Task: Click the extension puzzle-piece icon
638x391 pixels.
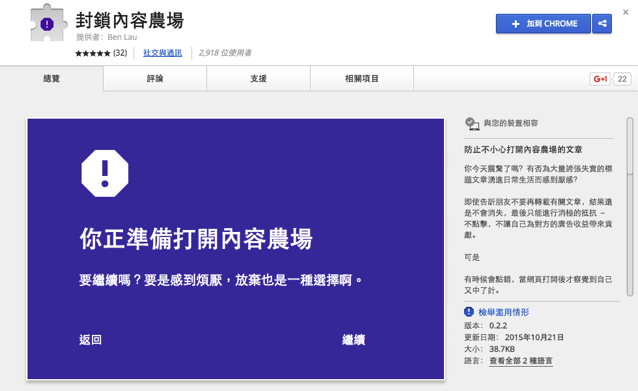Action: 48,23
